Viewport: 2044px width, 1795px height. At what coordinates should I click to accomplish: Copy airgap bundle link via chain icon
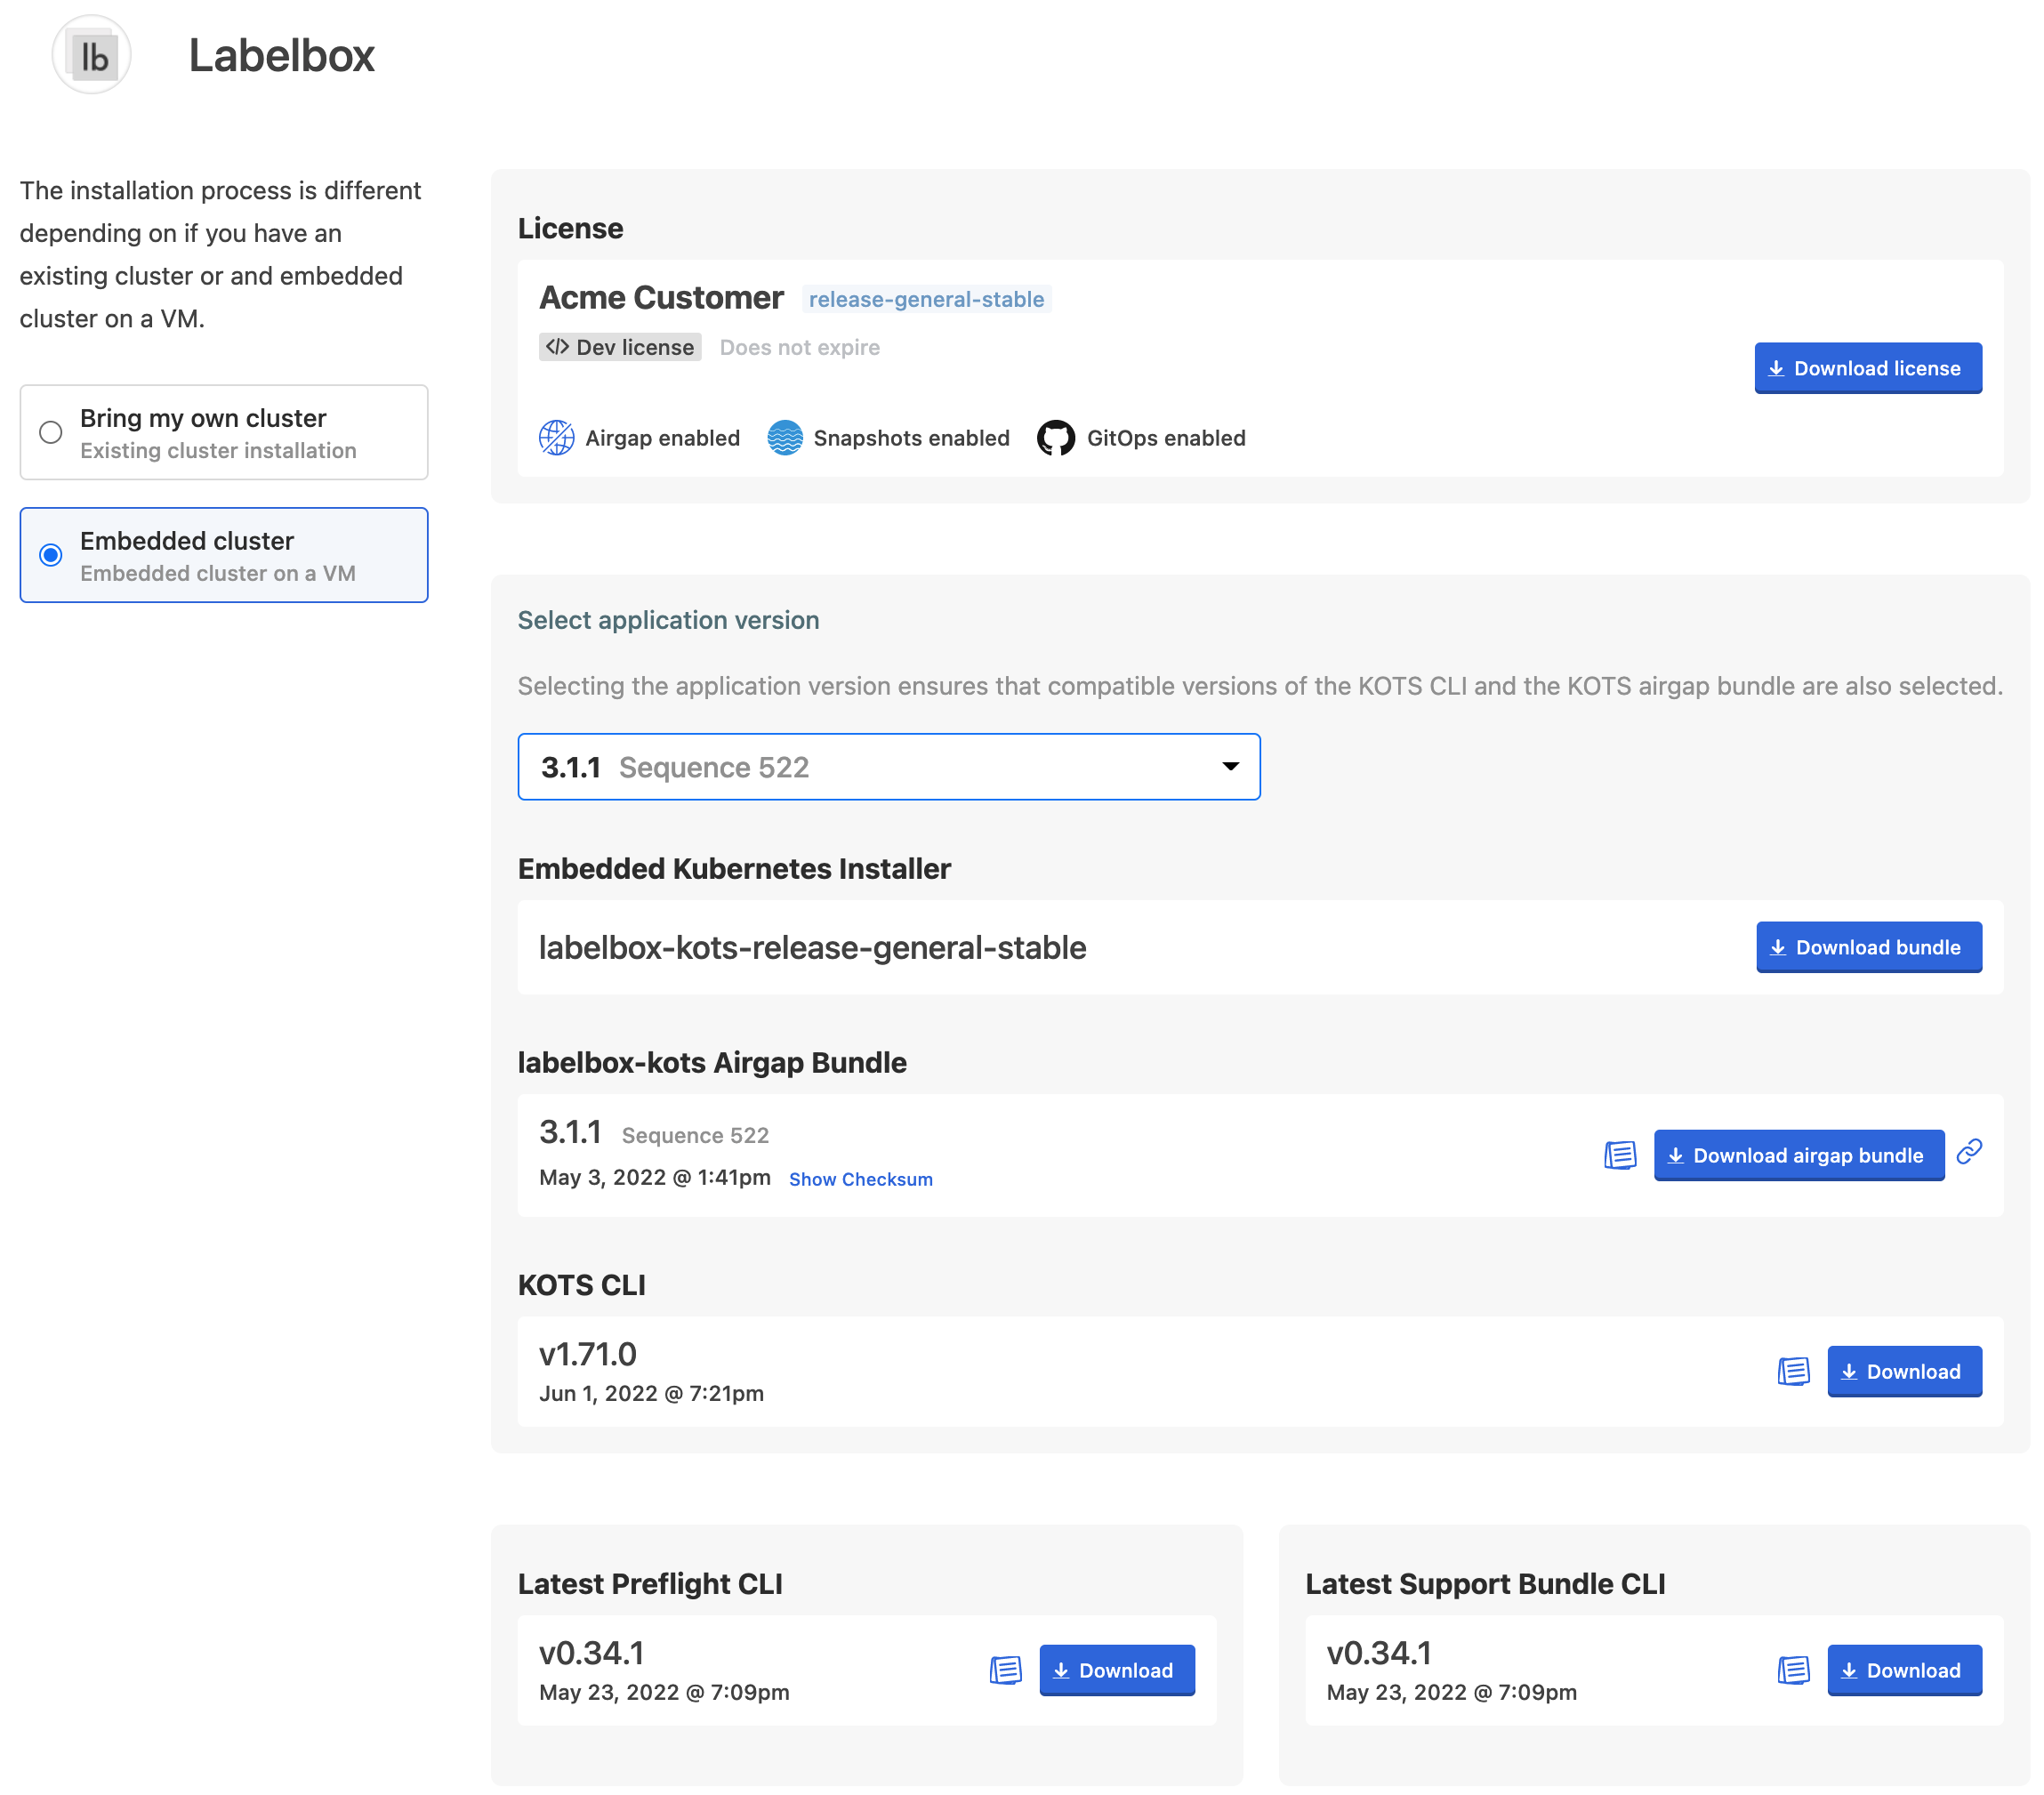coord(1969,1152)
